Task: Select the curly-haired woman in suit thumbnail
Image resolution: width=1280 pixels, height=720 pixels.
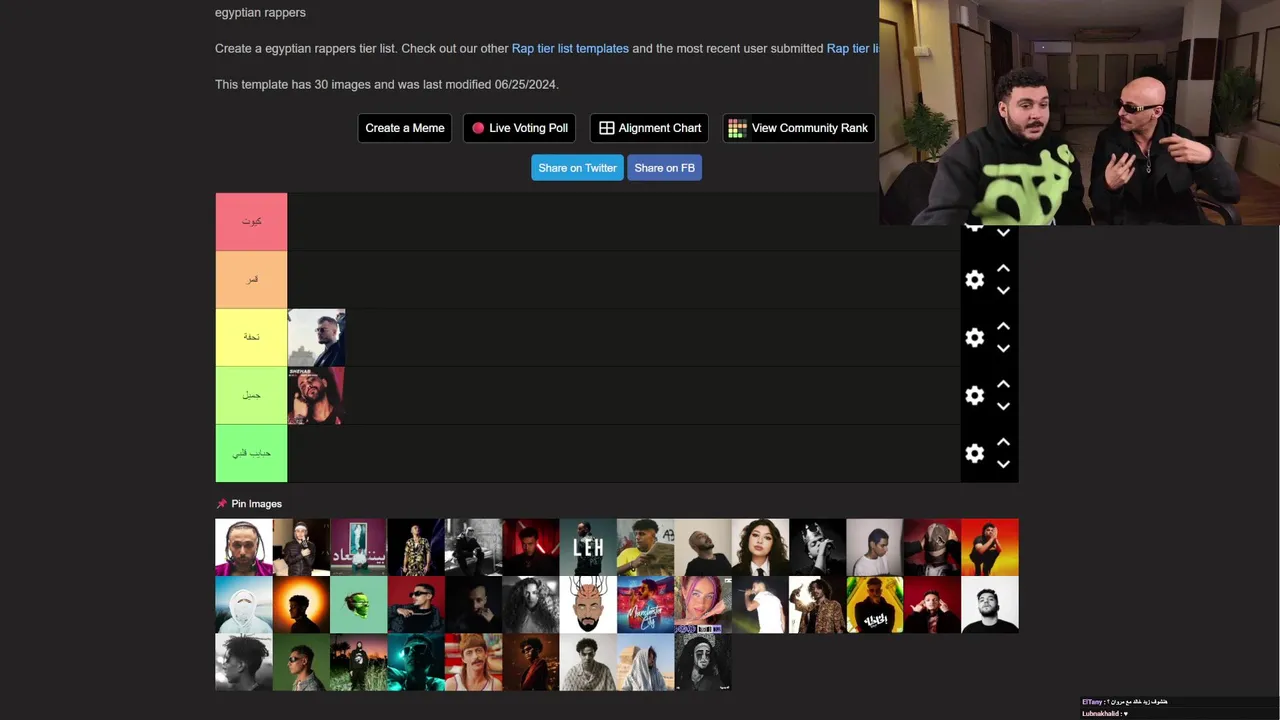Action: 760,547
